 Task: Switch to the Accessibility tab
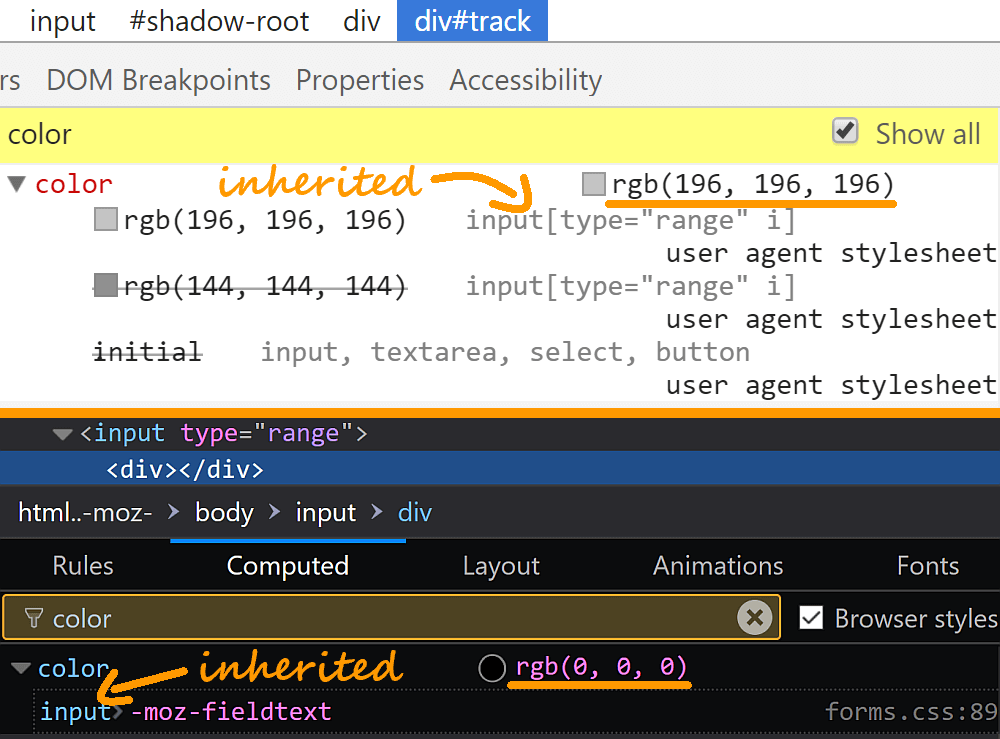click(525, 80)
